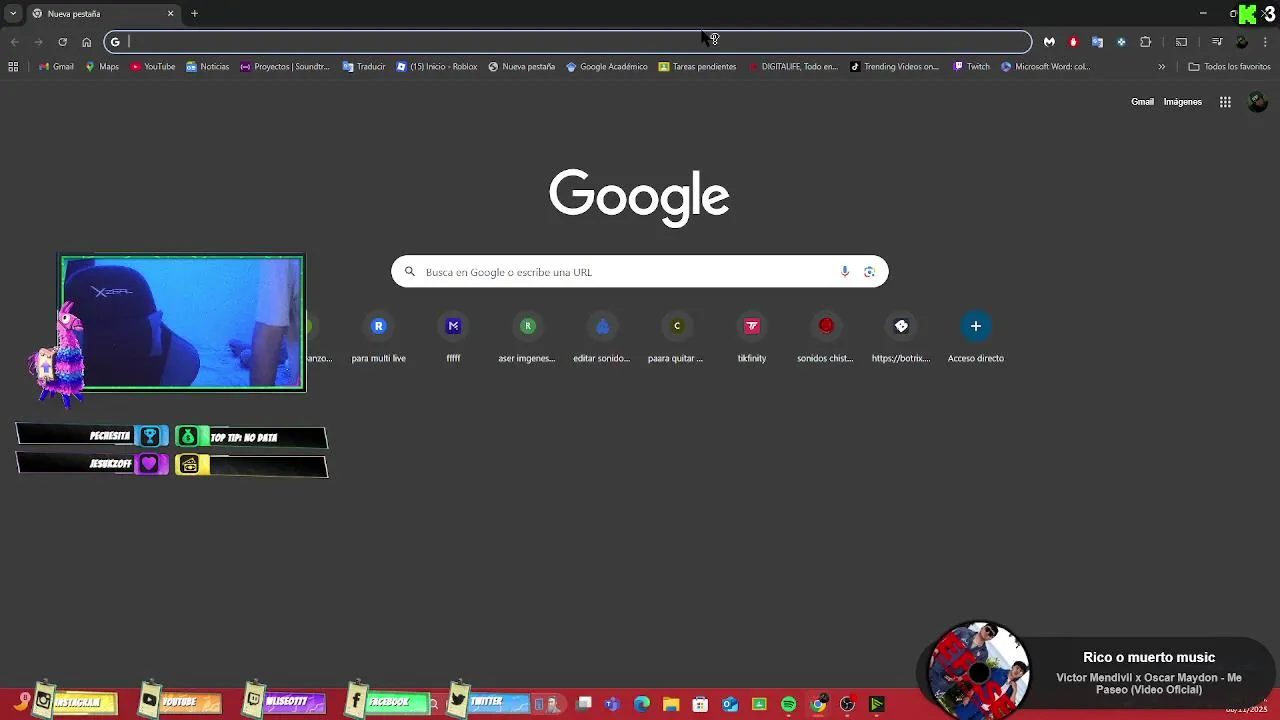Click the Imágenes link
This screenshot has width=1280, height=720.
point(1182,102)
